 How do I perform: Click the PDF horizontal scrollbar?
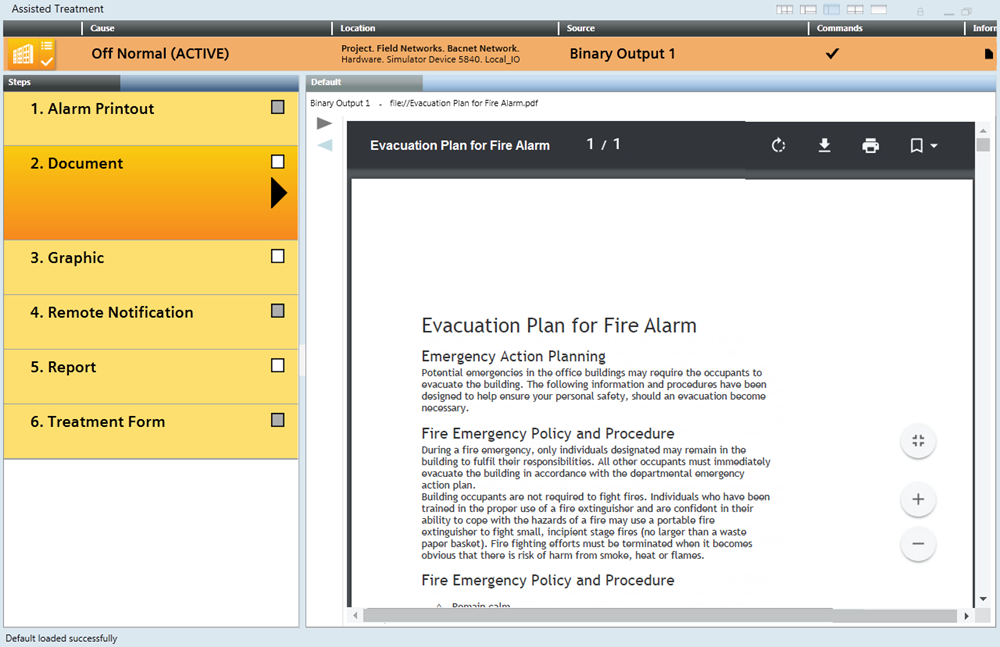(660, 616)
